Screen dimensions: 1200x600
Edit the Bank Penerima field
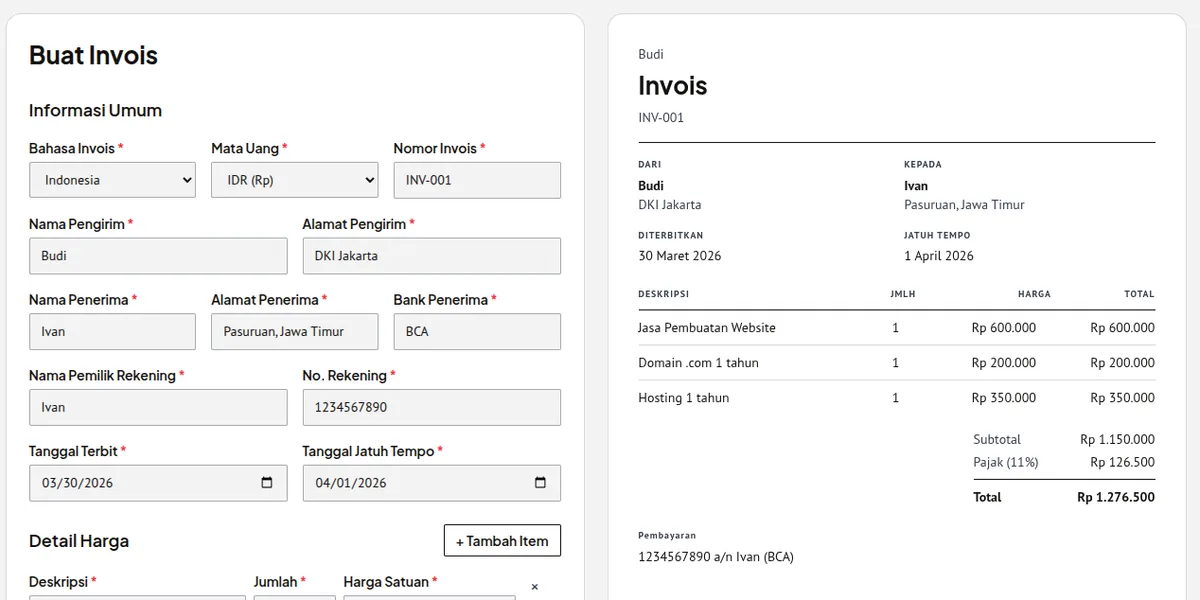476,332
